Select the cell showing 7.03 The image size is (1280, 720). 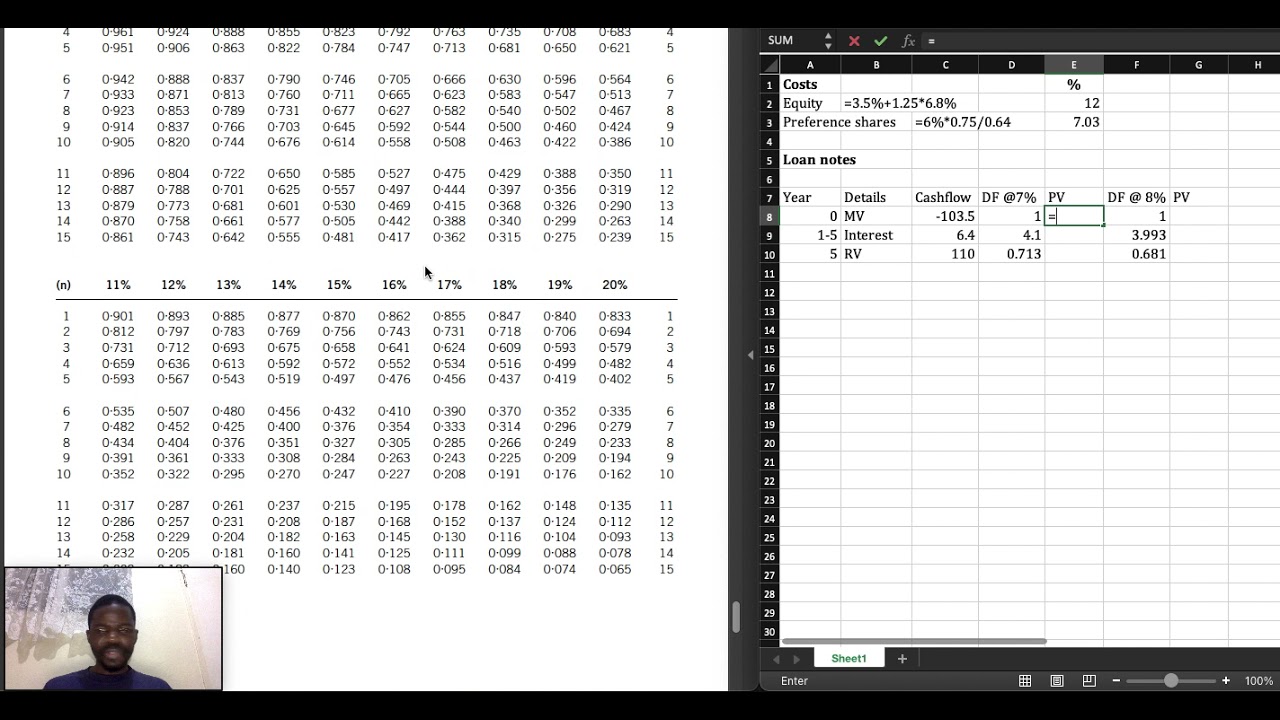click(1074, 122)
